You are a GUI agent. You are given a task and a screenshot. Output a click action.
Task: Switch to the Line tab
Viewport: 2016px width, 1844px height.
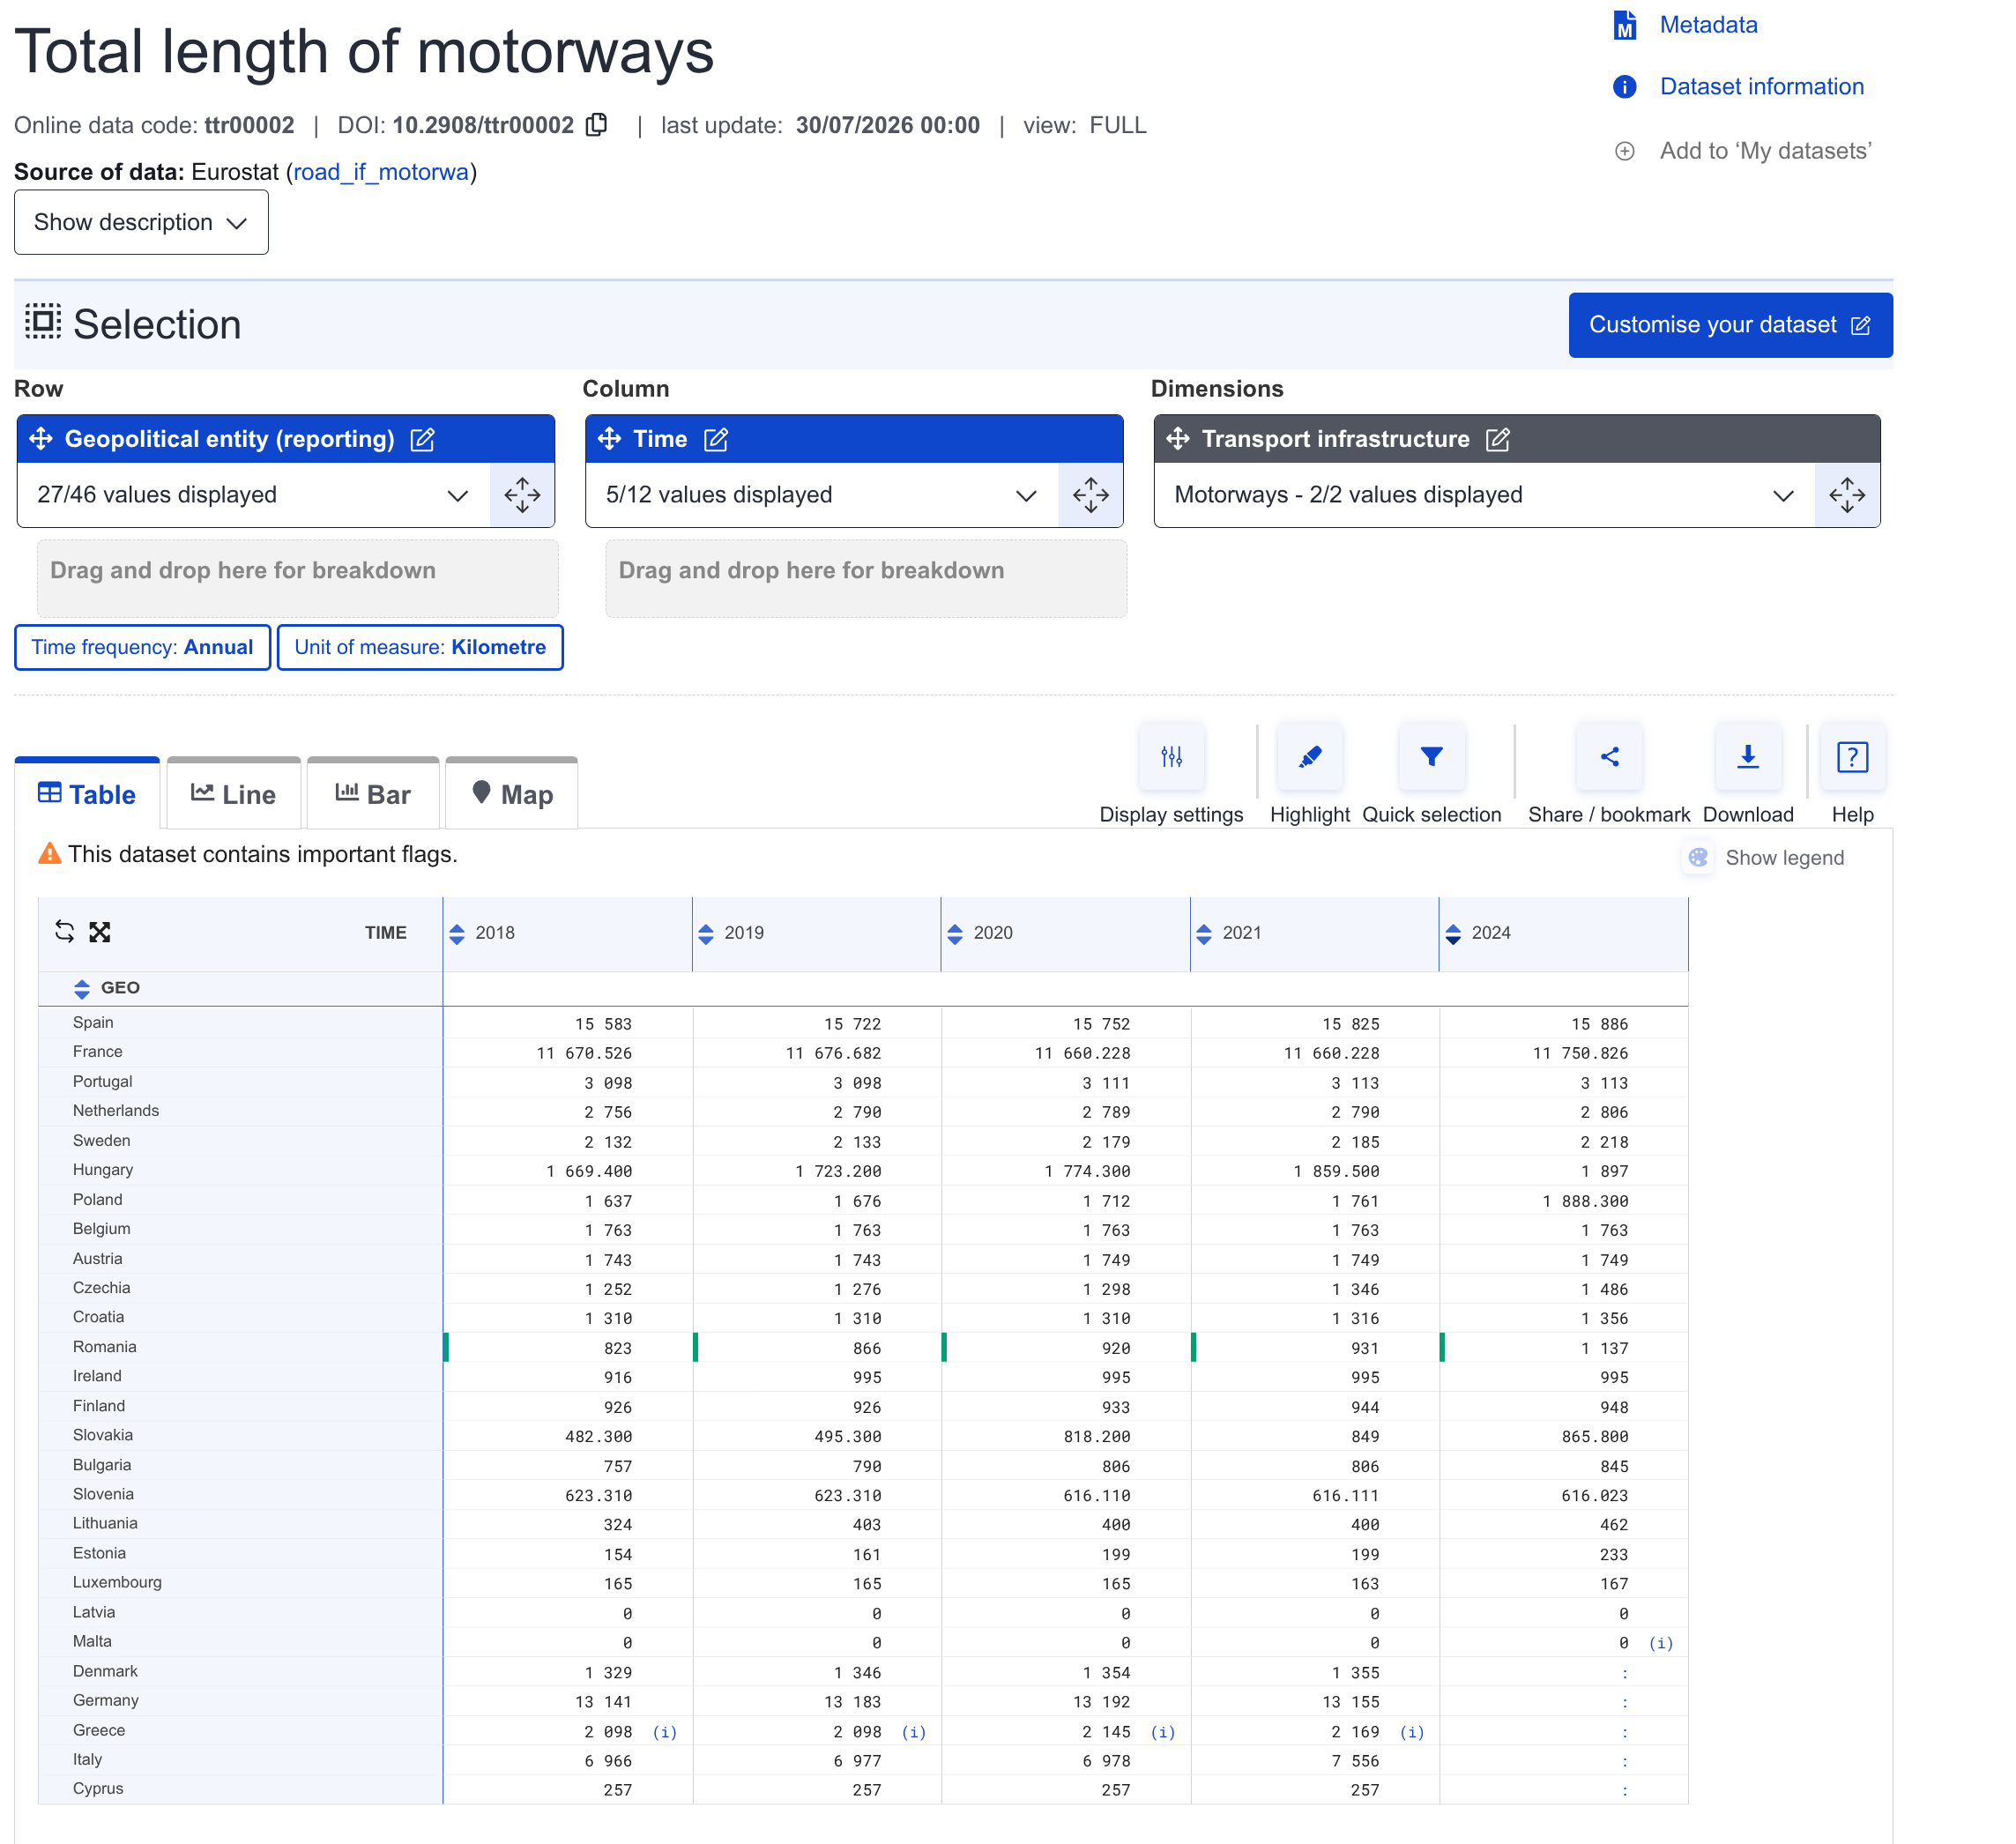point(234,794)
